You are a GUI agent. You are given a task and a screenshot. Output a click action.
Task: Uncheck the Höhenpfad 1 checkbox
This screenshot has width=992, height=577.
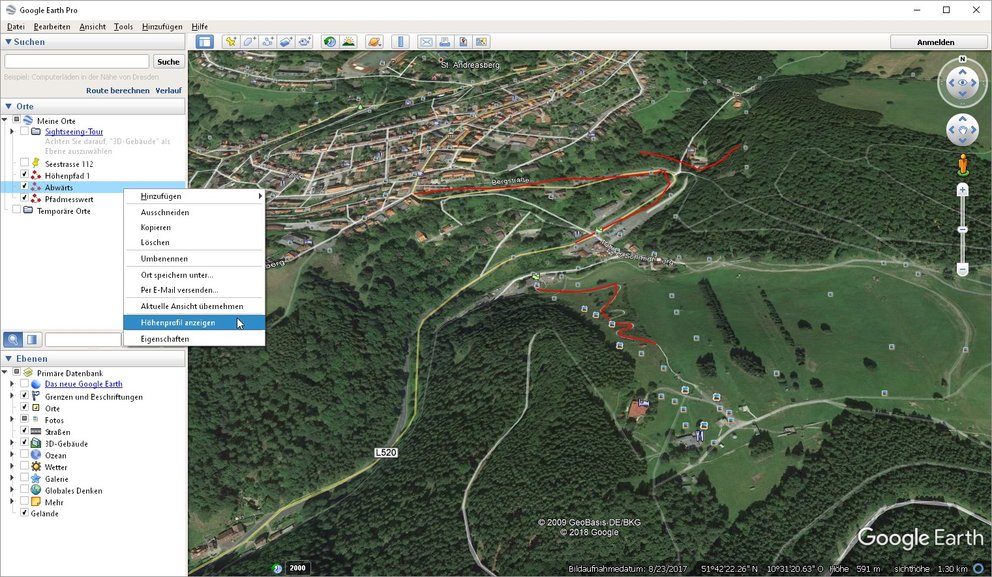point(24,175)
